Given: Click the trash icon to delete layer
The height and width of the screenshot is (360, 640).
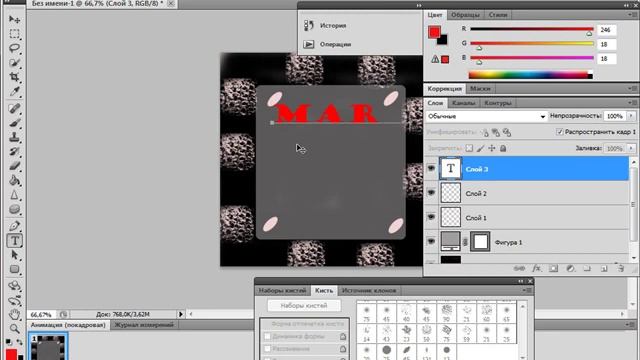Looking at the screenshot, I should coord(621,268).
